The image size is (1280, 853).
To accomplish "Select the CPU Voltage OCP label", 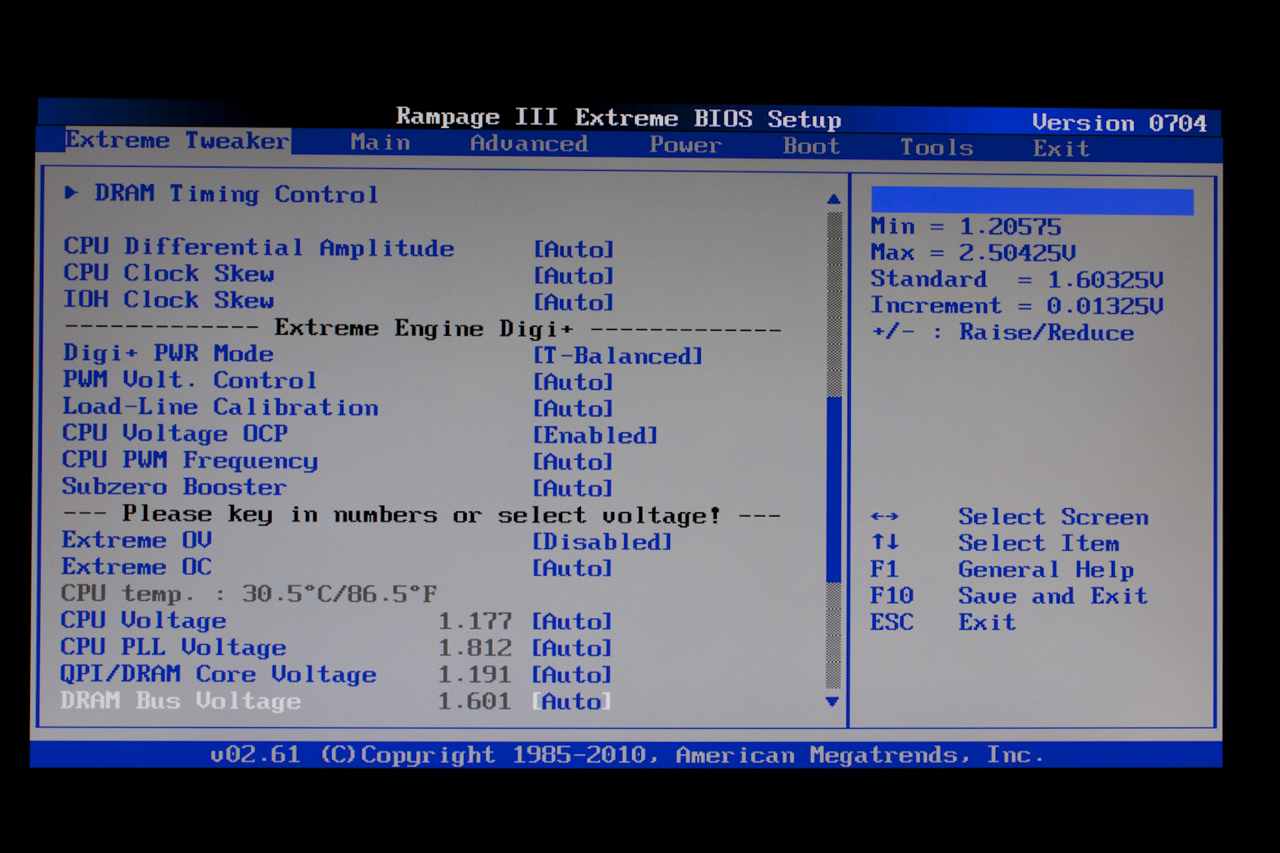I will point(175,433).
